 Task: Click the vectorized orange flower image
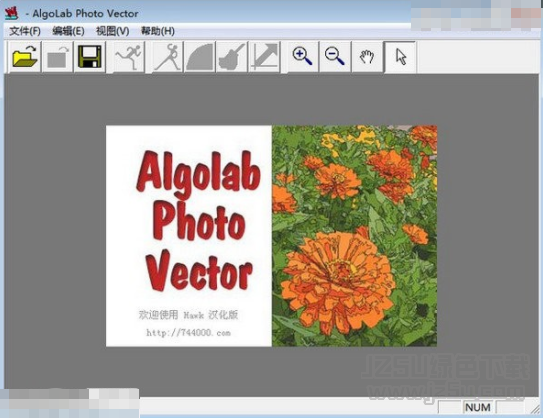point(354,235)
